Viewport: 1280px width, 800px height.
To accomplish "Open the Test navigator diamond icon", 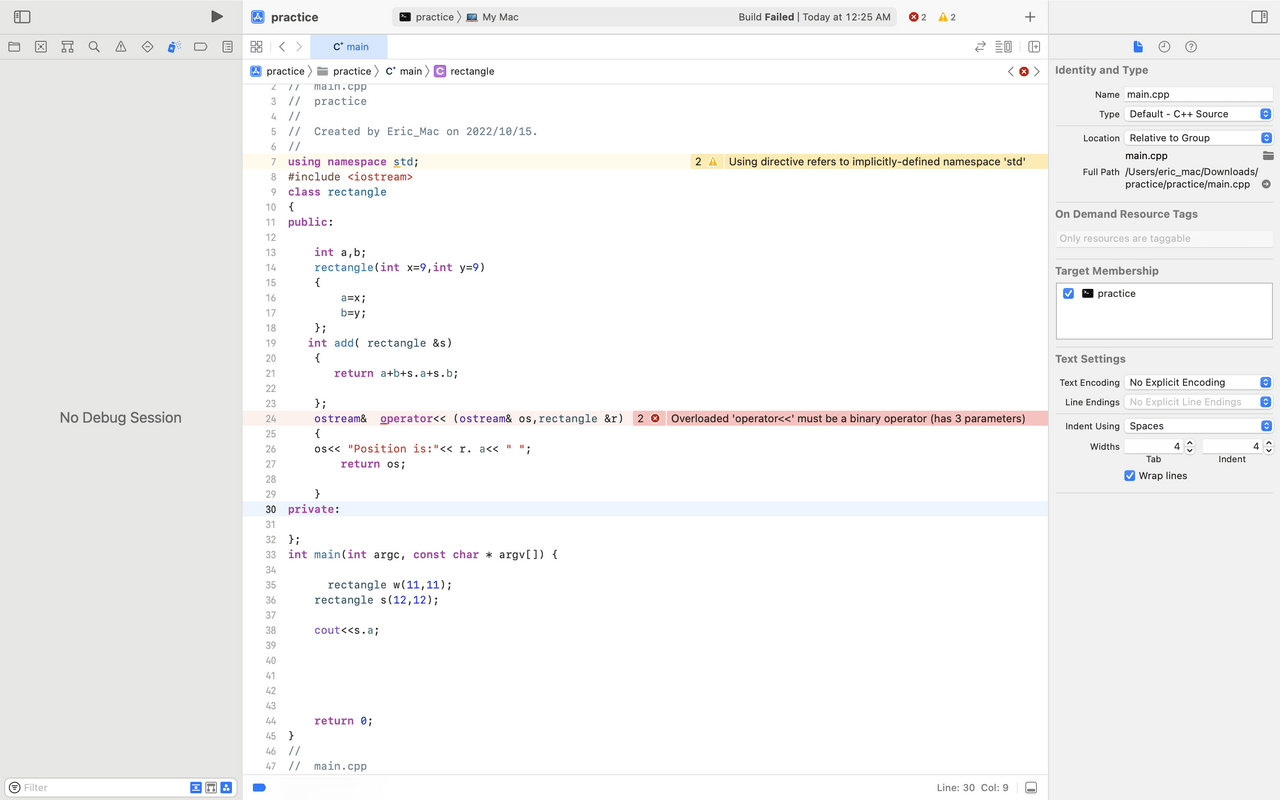I will (x=147, y=47).
